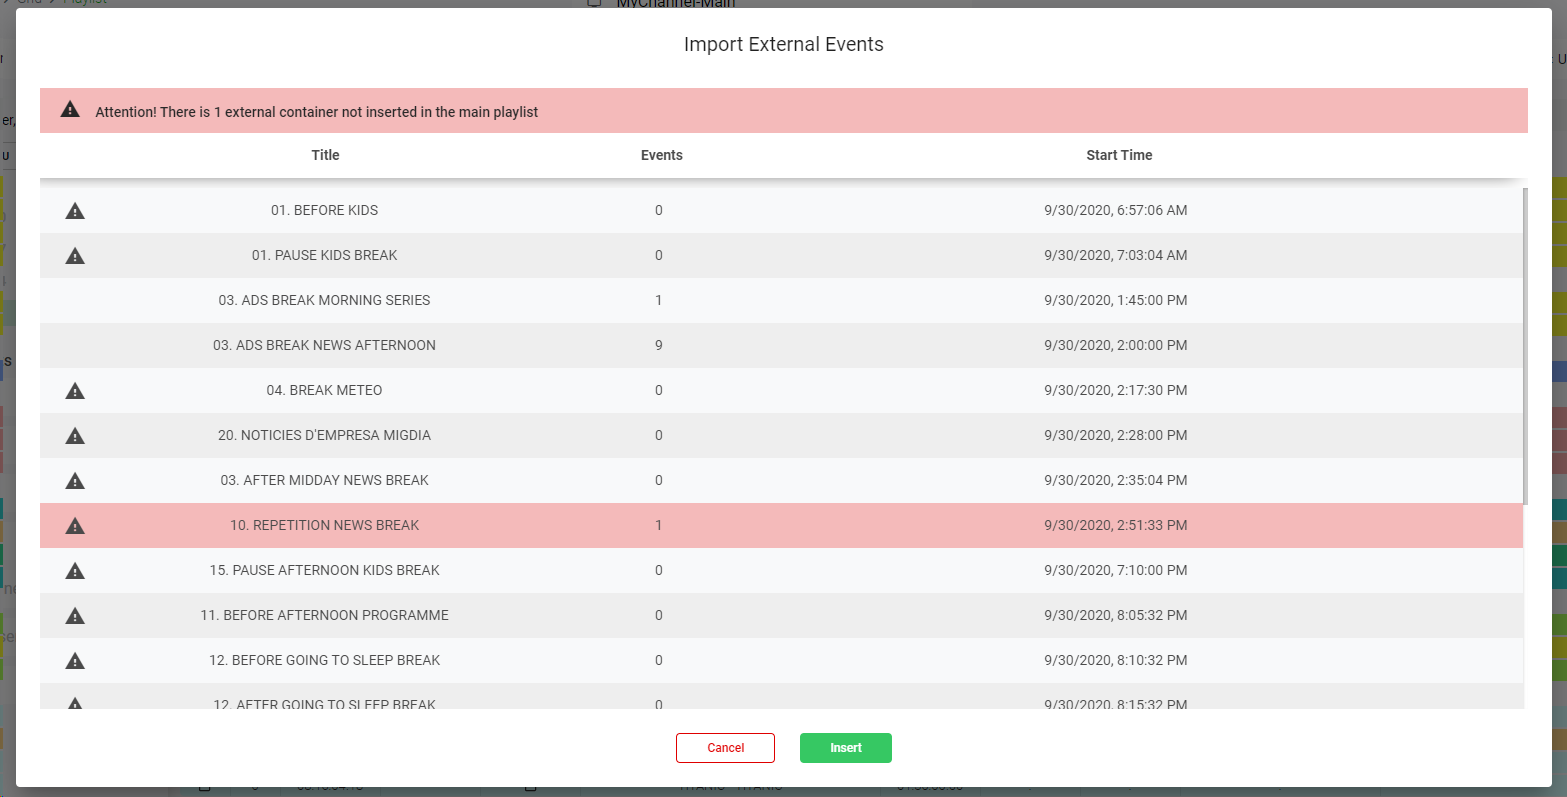The image size is (1567, 797).
Task: Click warning icon beside 01. PAUSE KIDS BREAK
Action: tap(75, 256)
